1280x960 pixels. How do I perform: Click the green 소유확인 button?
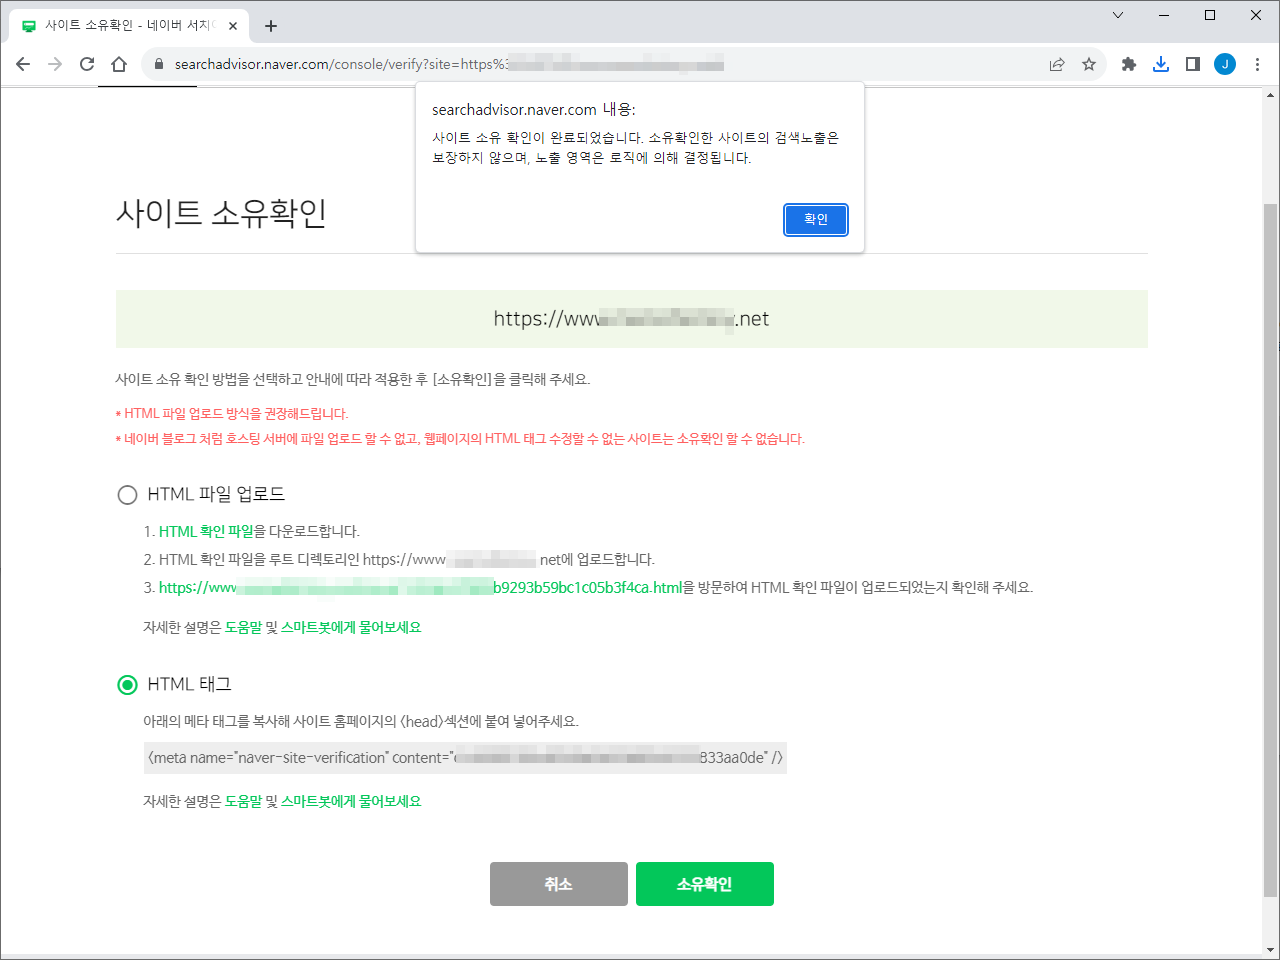[x=705, y=884]
